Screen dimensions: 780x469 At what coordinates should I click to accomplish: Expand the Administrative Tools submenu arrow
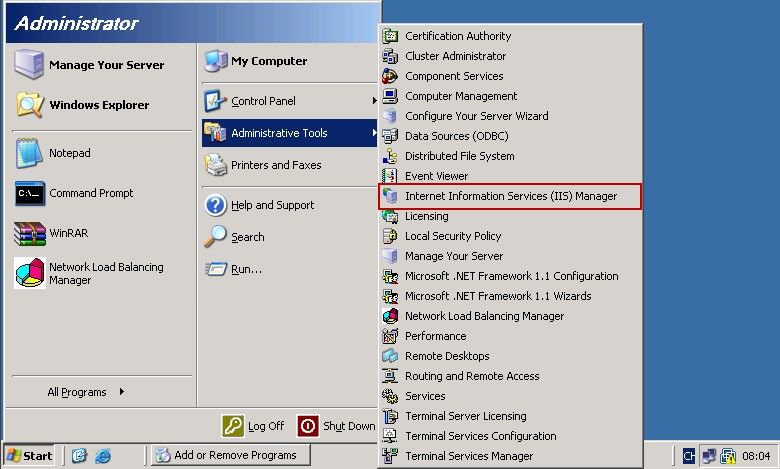(374, 132)
